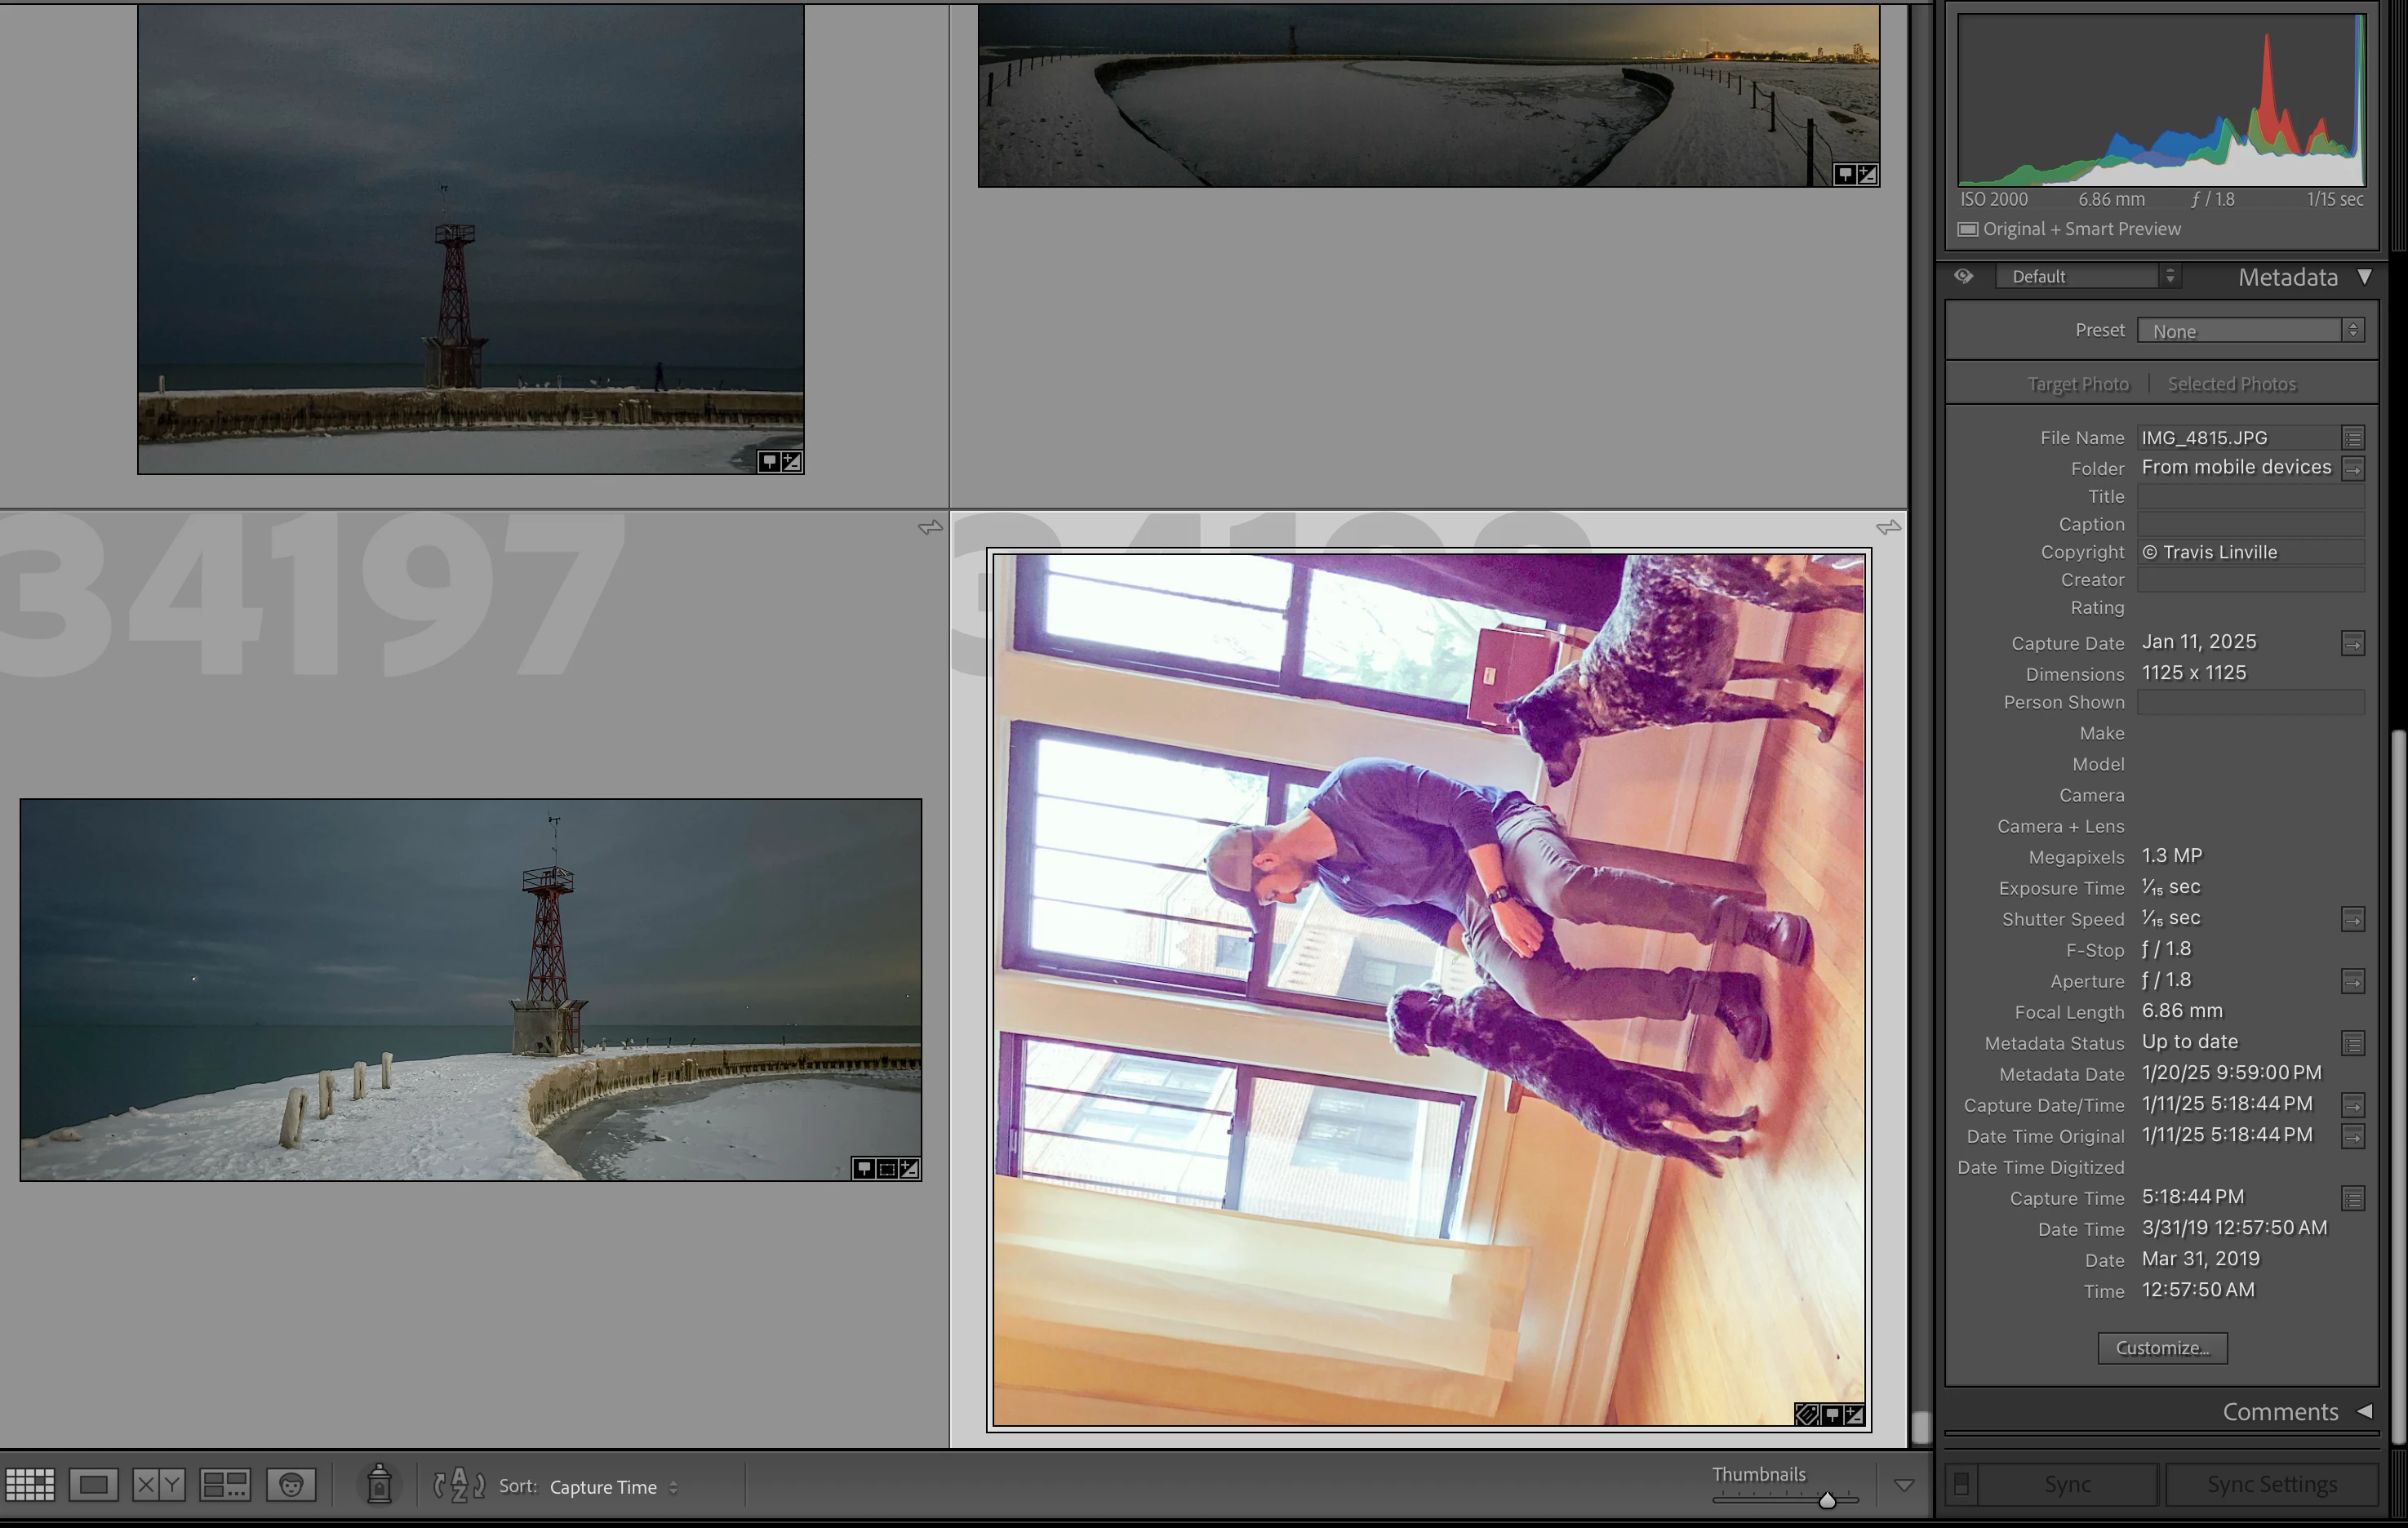Adjust the Thumbnails size slider
2408x1528 pixels.
(x=1826, y=1500)
